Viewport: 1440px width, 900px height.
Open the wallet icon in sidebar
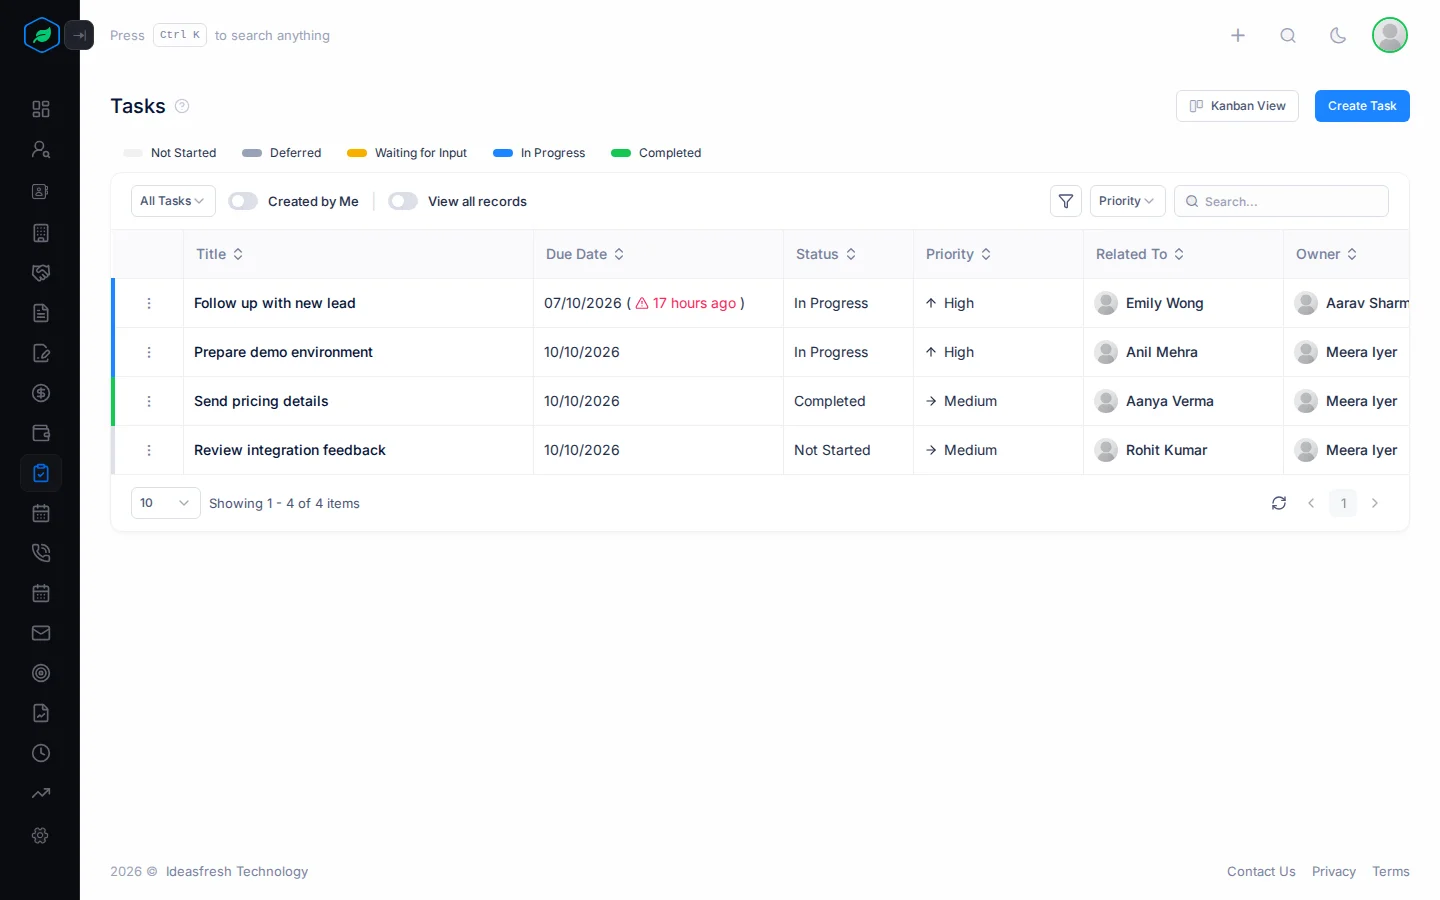tap(41, 433)
